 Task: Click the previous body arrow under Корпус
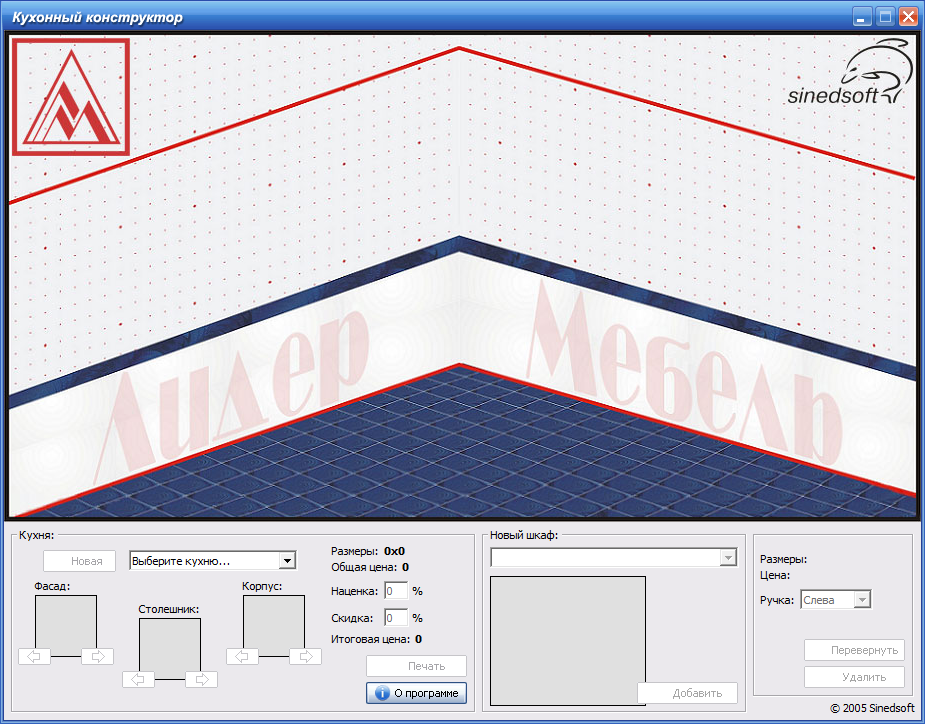tap(242, 656)
